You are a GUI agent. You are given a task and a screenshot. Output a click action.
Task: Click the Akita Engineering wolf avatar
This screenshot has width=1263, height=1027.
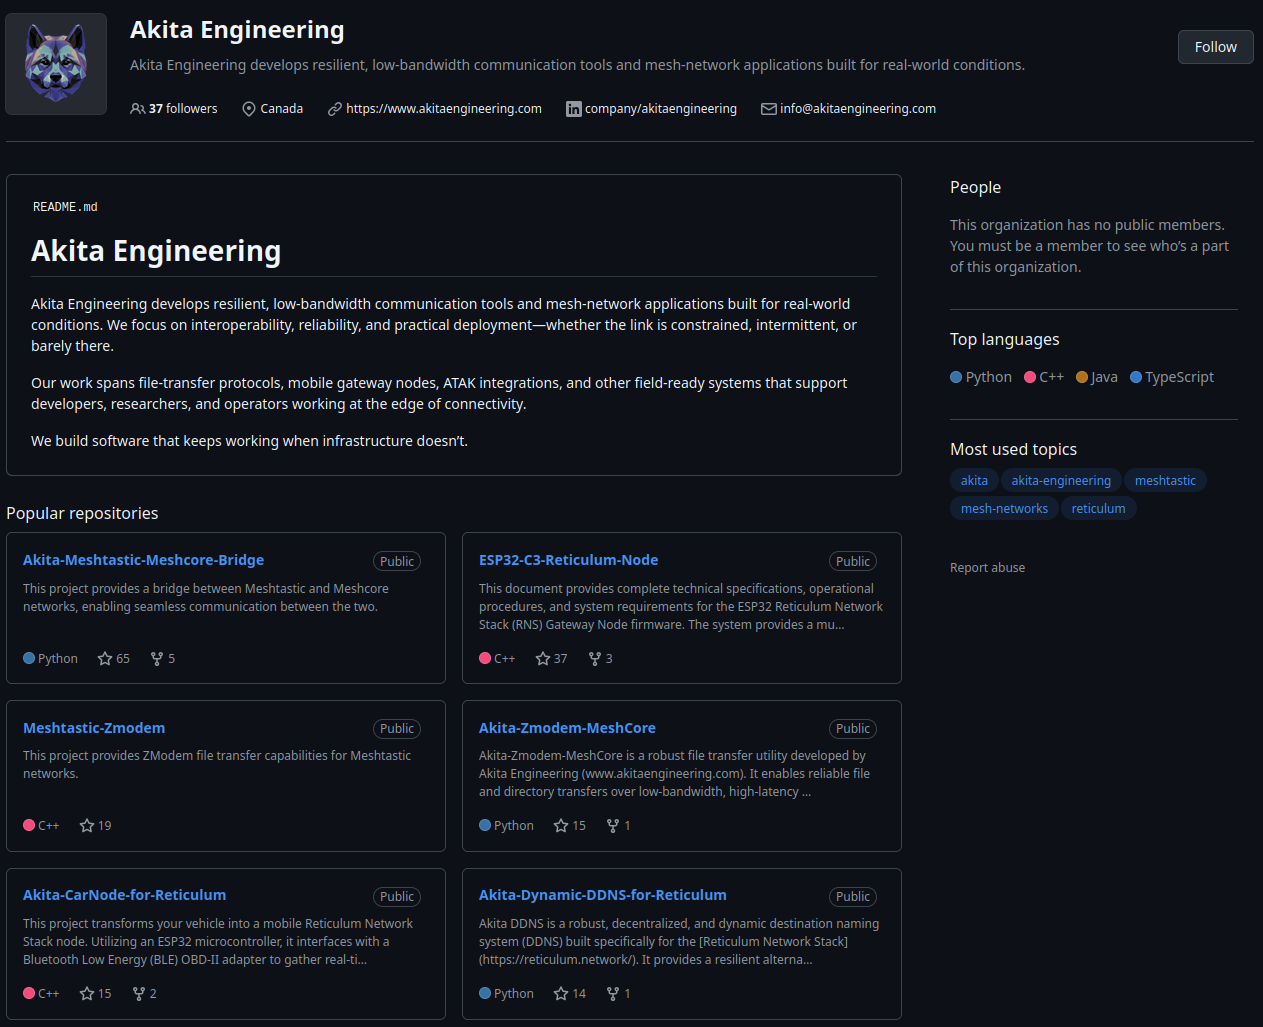[x=56, y=64]
